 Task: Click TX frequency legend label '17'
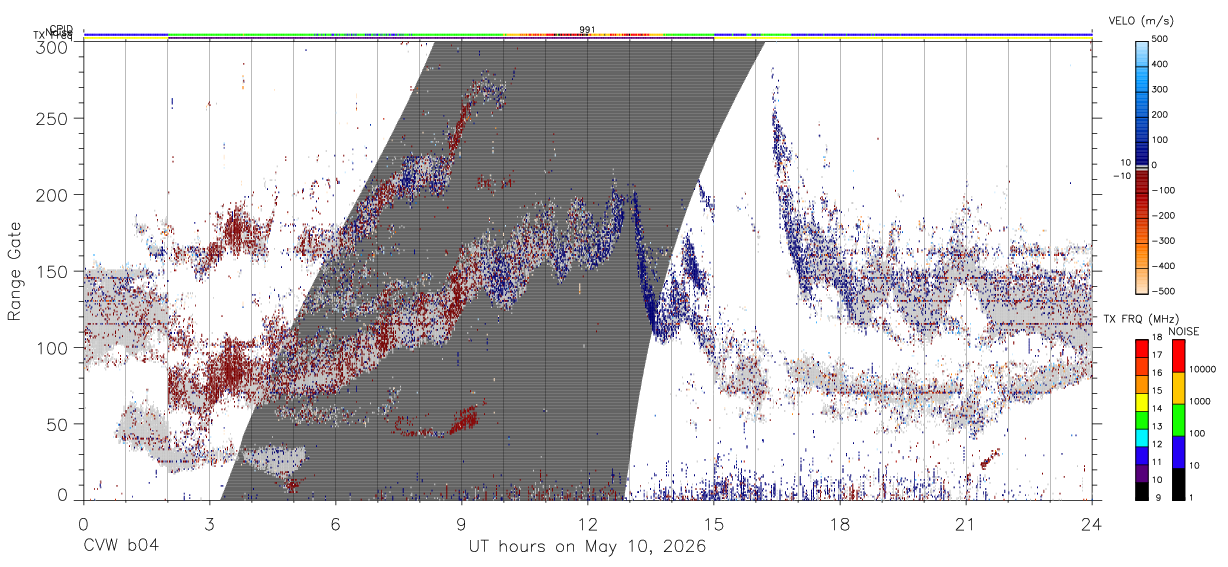(x=1156, y=355)
